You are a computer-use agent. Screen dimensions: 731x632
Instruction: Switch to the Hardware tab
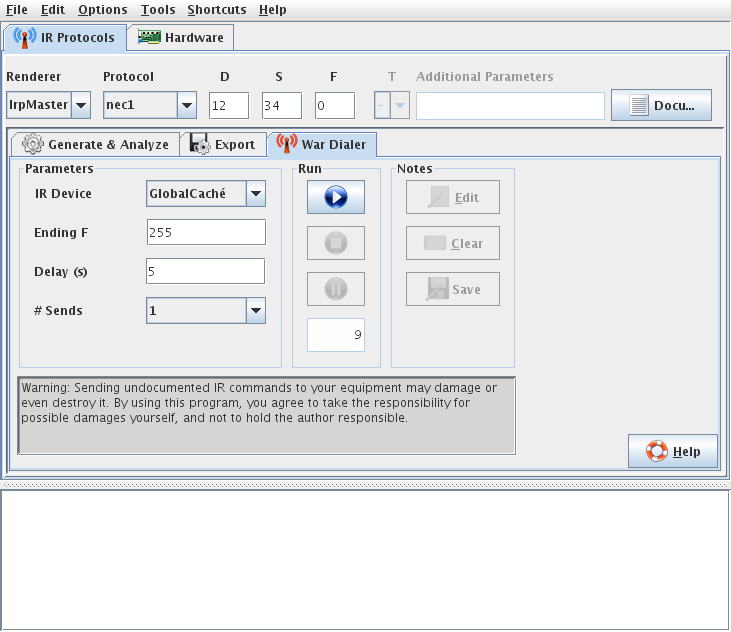click(181, 38)
